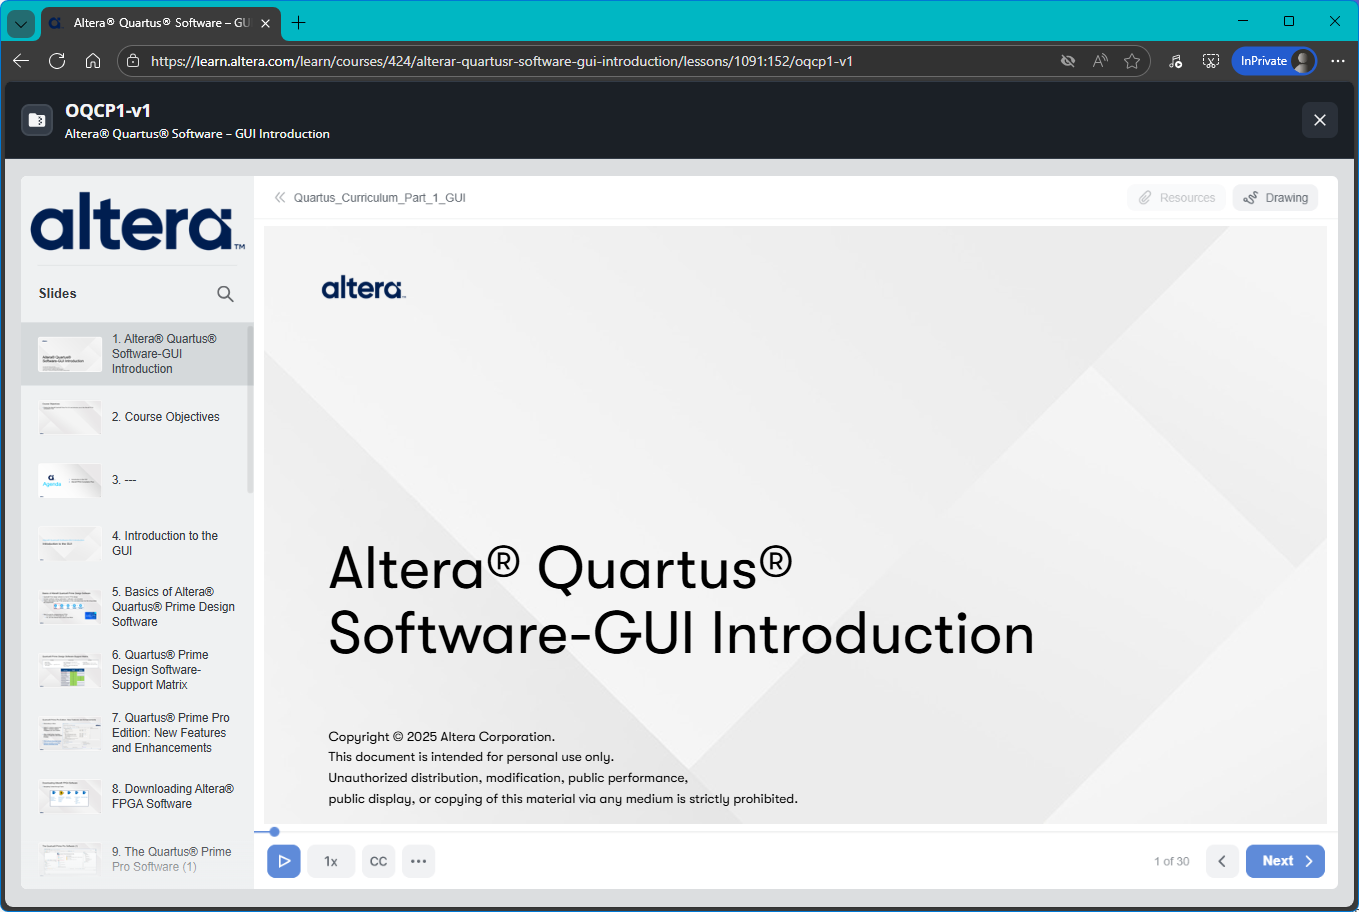
Task: Click the browser address bar URL
Action: [x=500, y=61]
